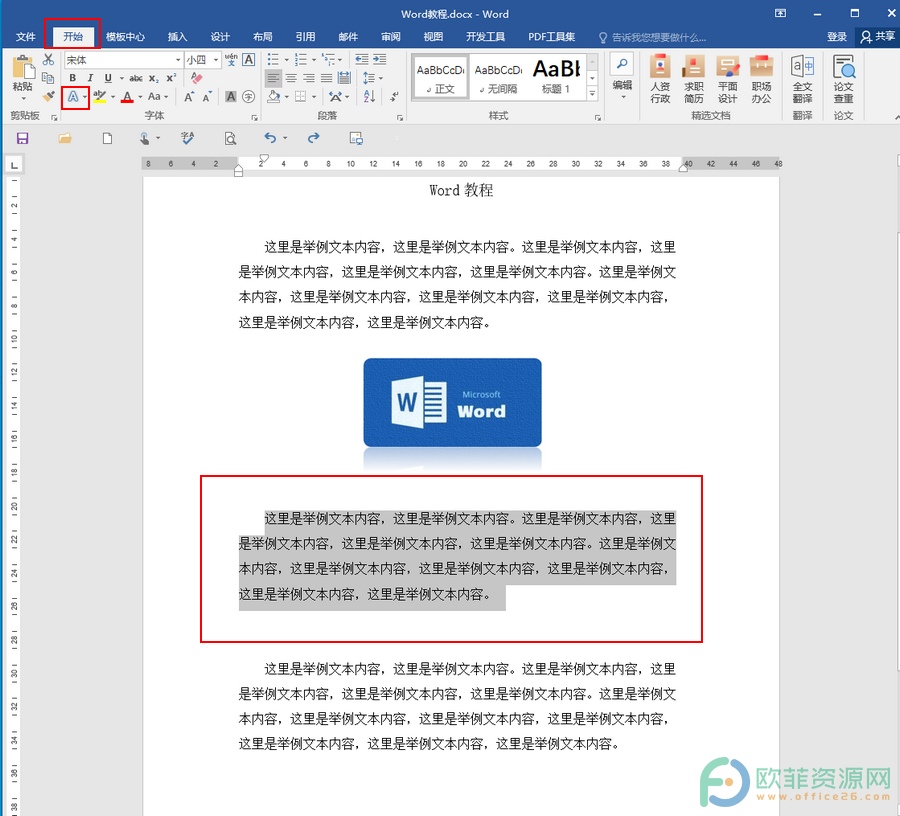Decrease font size with the shrink-font A
The height and width of the screenshot is (816, 900).
pyautogui.click(x=207, y=96)
